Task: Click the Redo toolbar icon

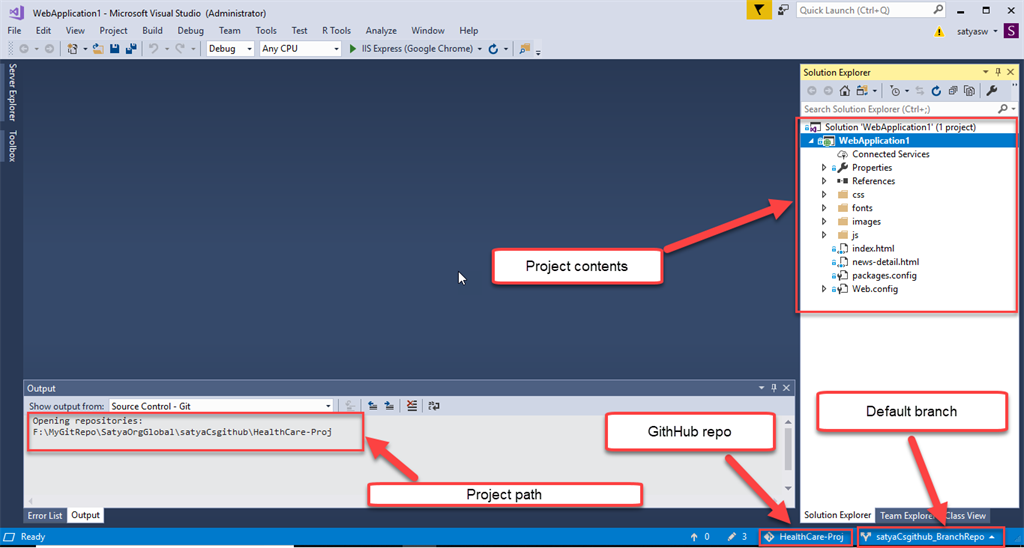Action: pyautogui.click(x=180, y=49)
